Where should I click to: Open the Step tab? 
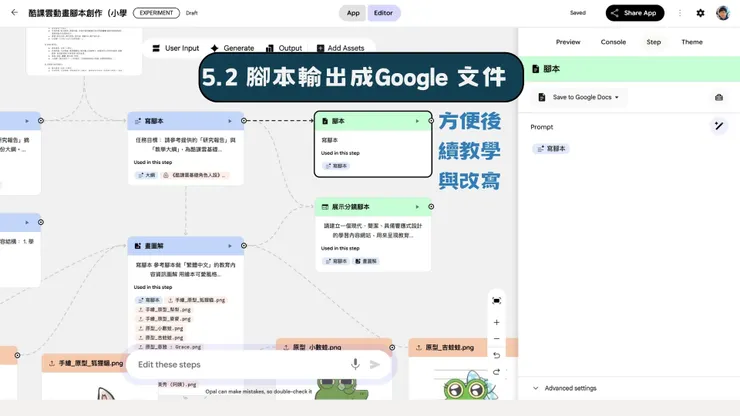tap(654, 42)
